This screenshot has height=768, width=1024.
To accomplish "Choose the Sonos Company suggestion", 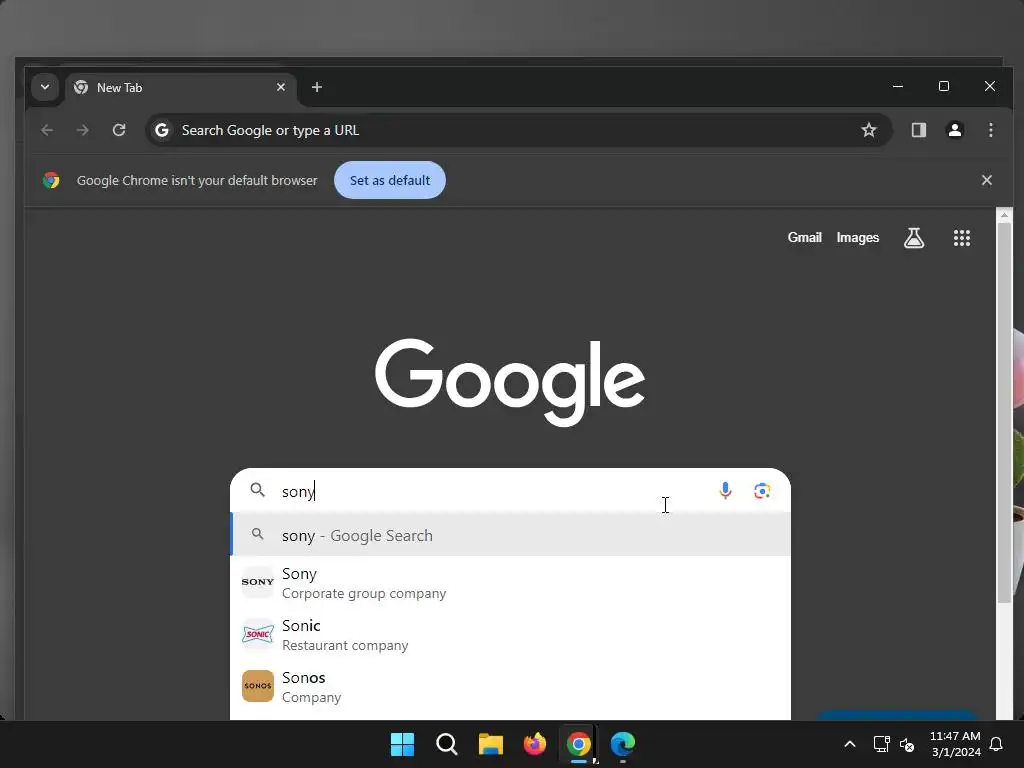I will (511, 686).
